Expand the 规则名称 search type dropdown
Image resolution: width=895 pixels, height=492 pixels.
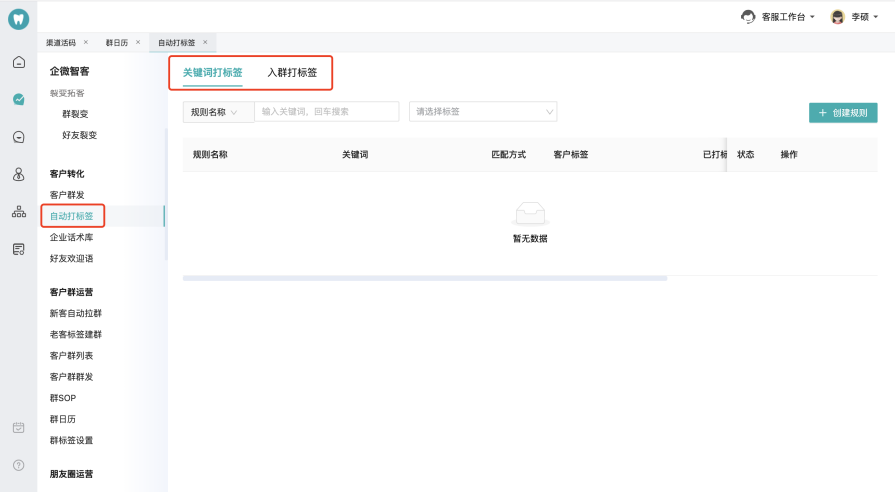[x=218, y=112]
